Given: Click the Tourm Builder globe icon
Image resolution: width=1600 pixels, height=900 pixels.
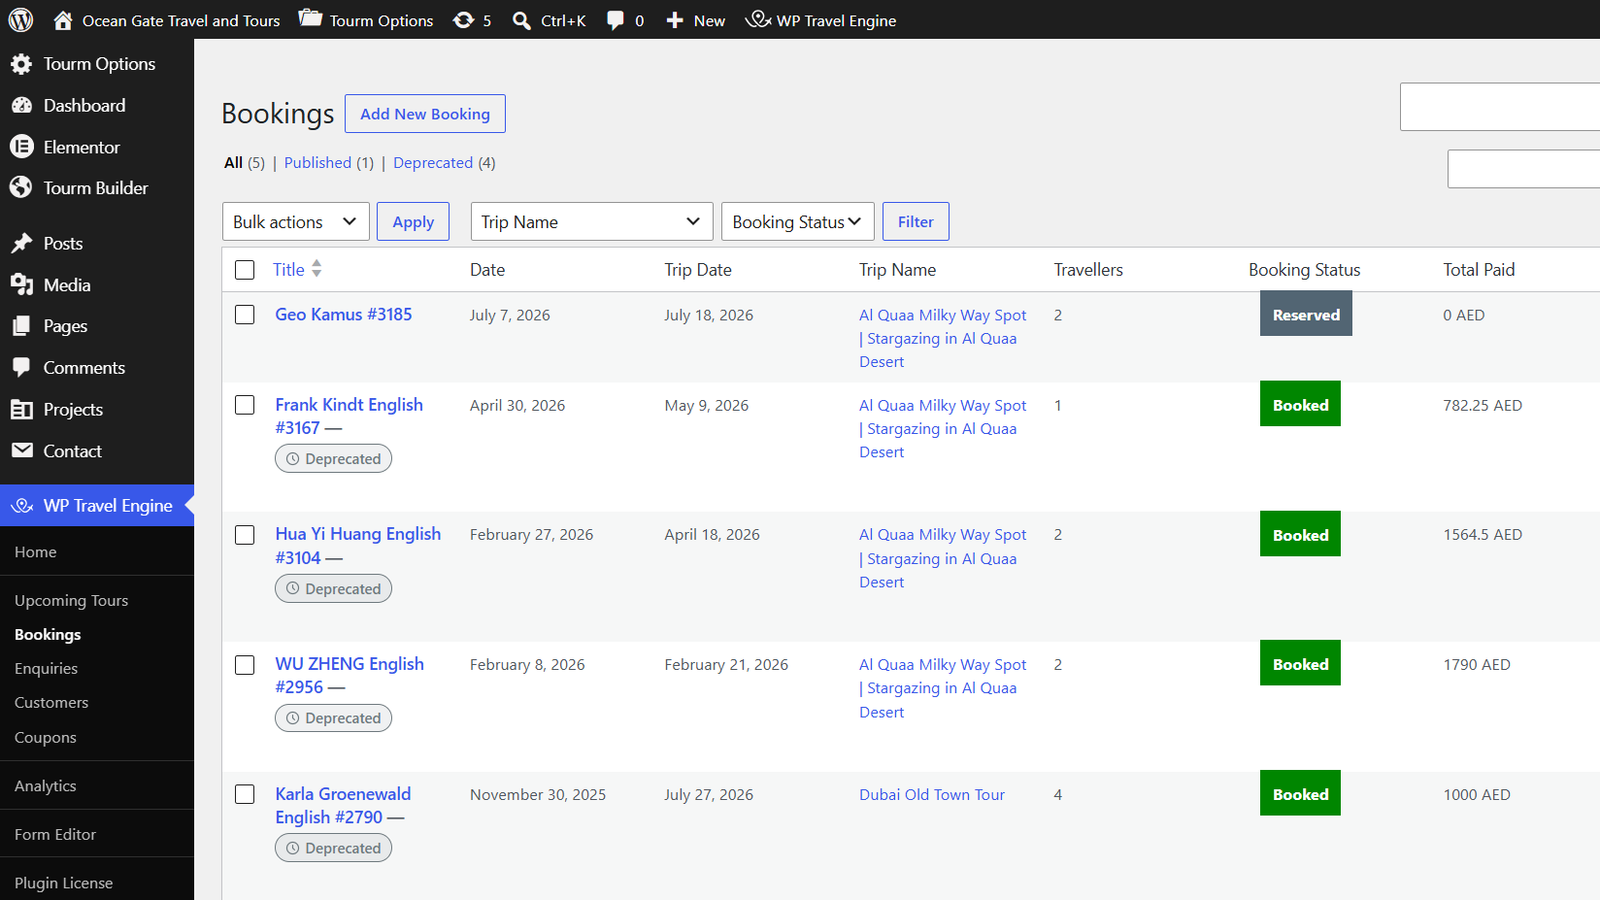Looking at the screenshot, I should pos(22,188).
